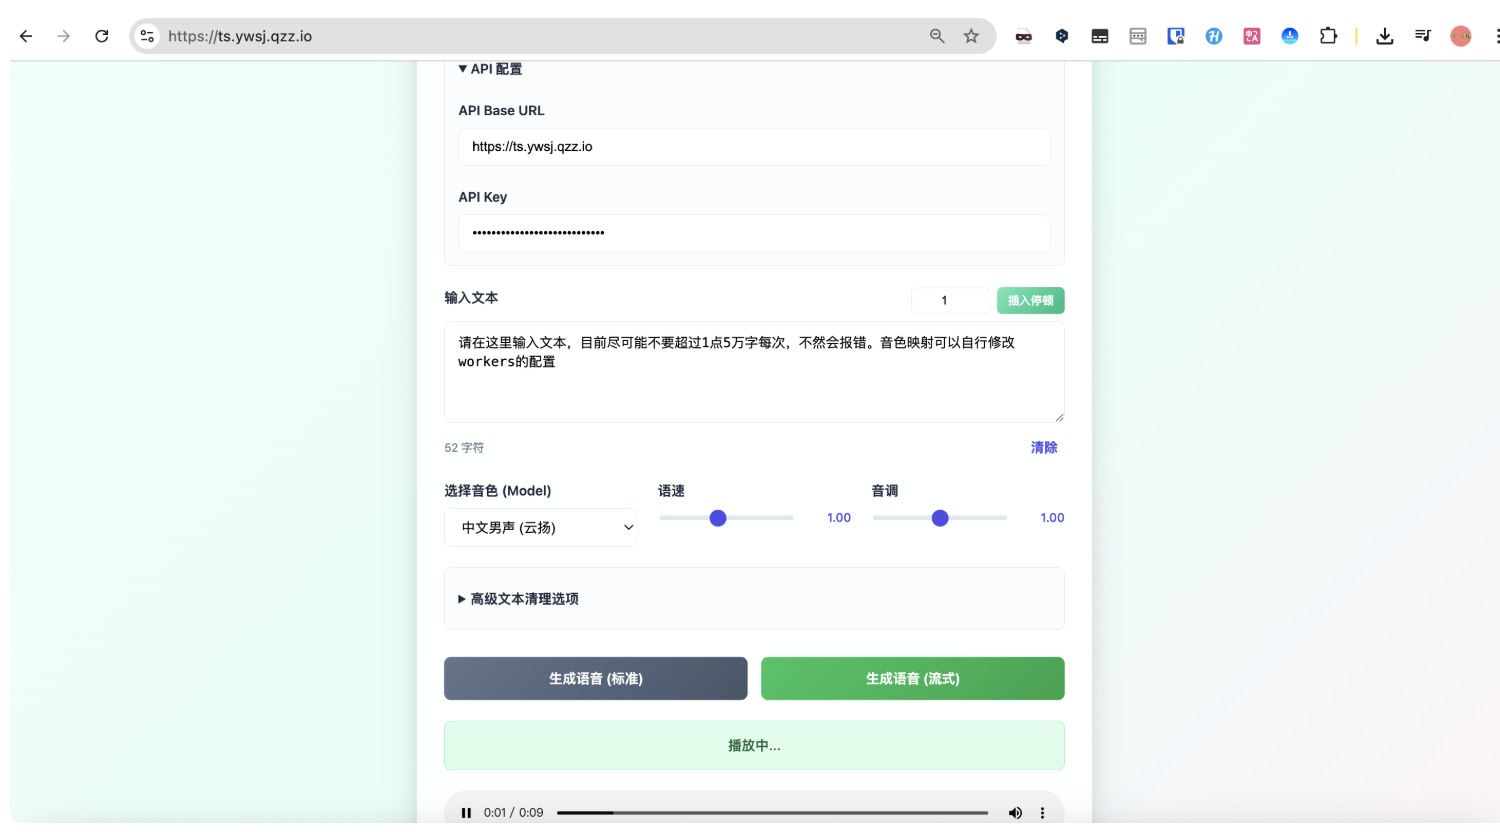Open the audio player more options menu

pos(1042,813)
